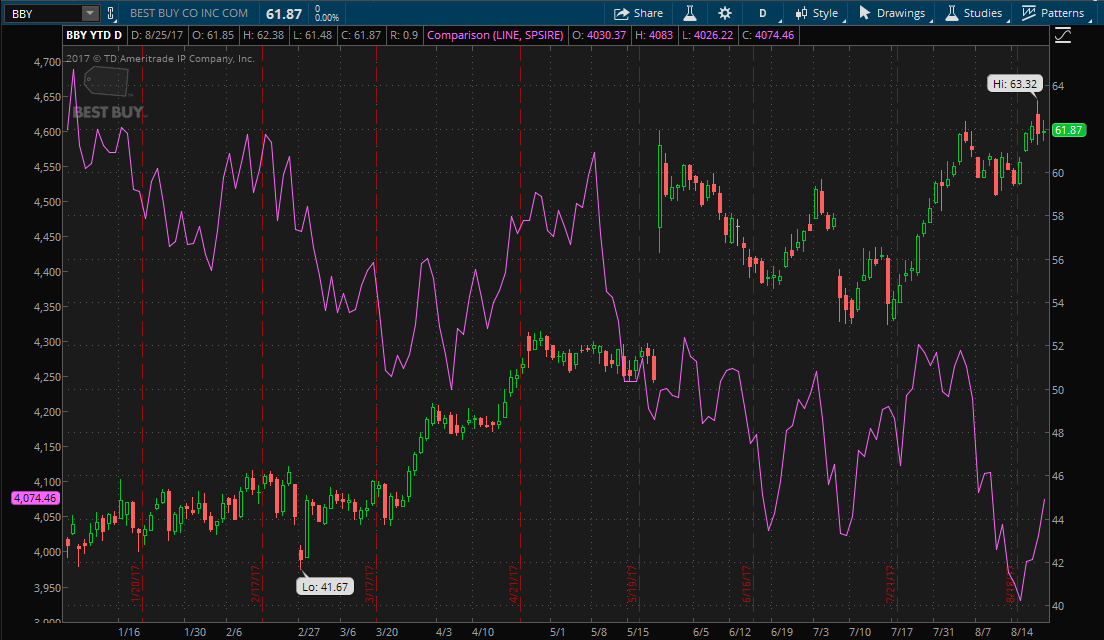Click the L: 61.48 low value
The image size is (1104, 640).
[311, 35]
